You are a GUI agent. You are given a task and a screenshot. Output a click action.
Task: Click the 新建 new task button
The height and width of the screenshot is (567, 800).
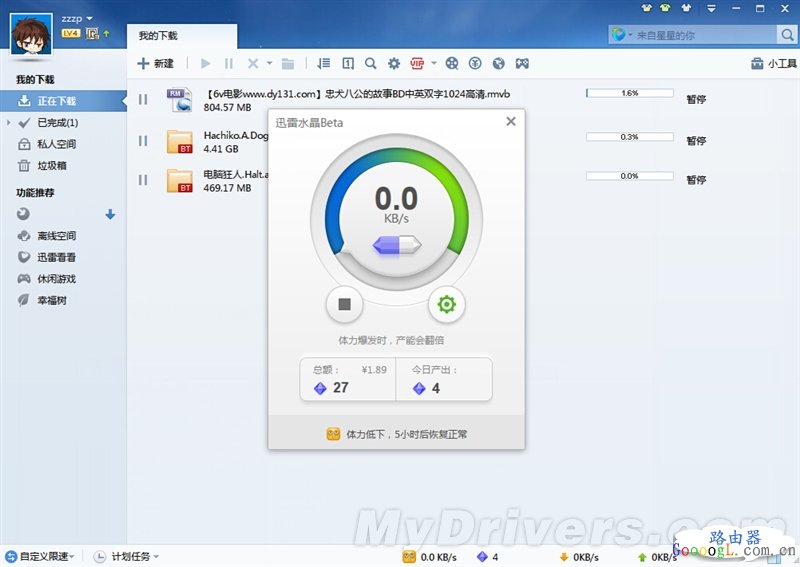click(156, 64)
